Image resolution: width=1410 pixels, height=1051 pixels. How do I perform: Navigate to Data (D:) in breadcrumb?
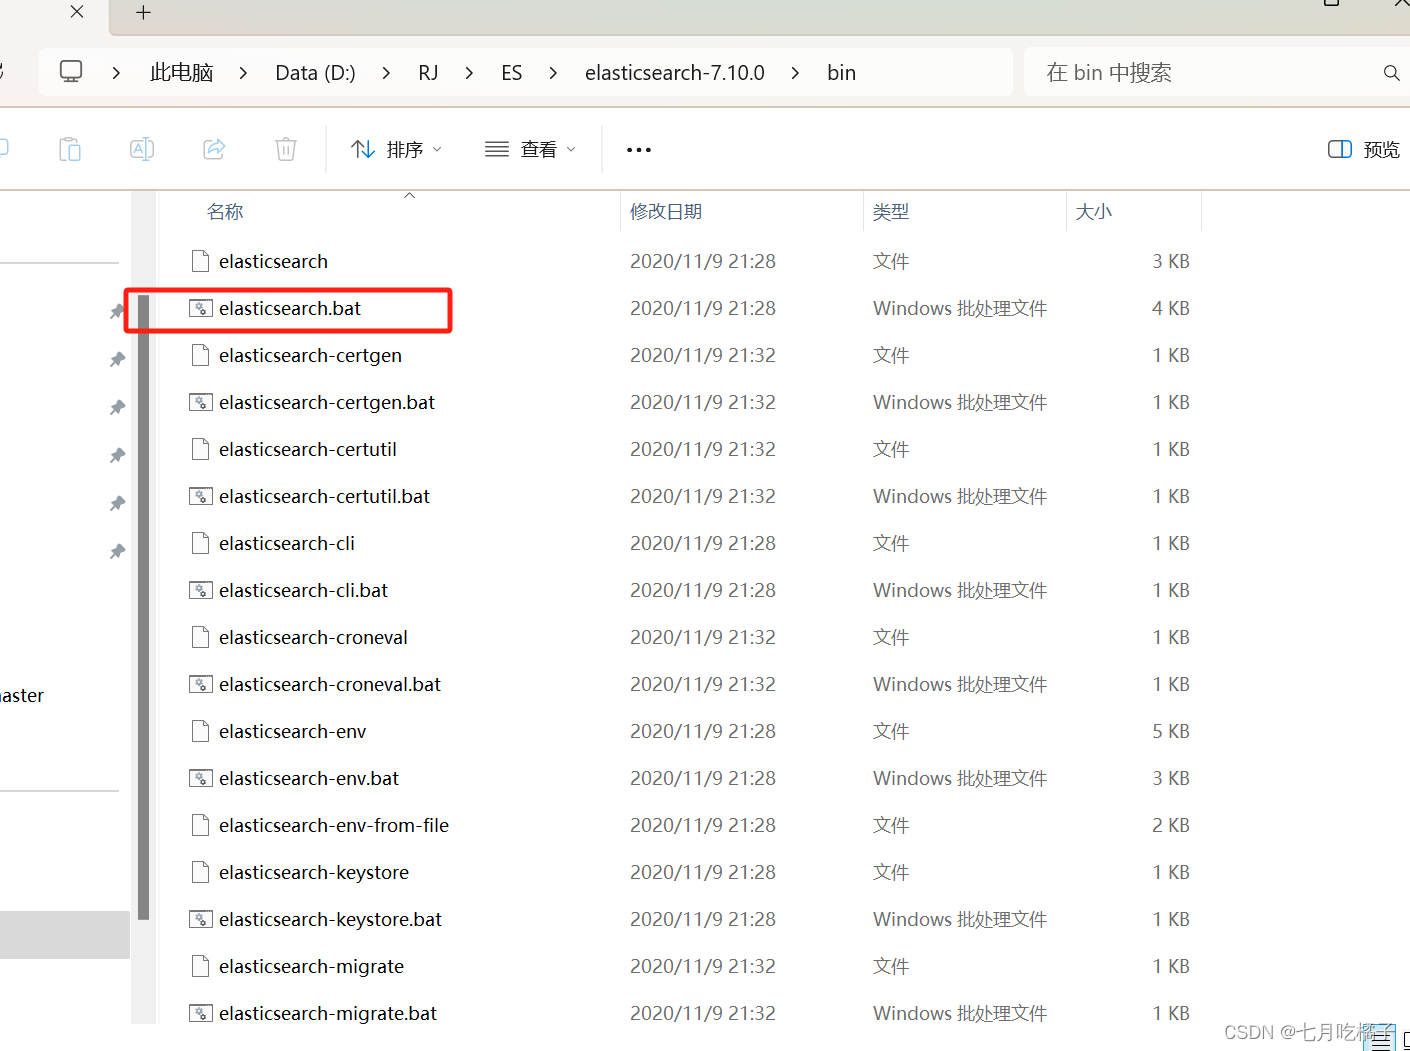316,73
